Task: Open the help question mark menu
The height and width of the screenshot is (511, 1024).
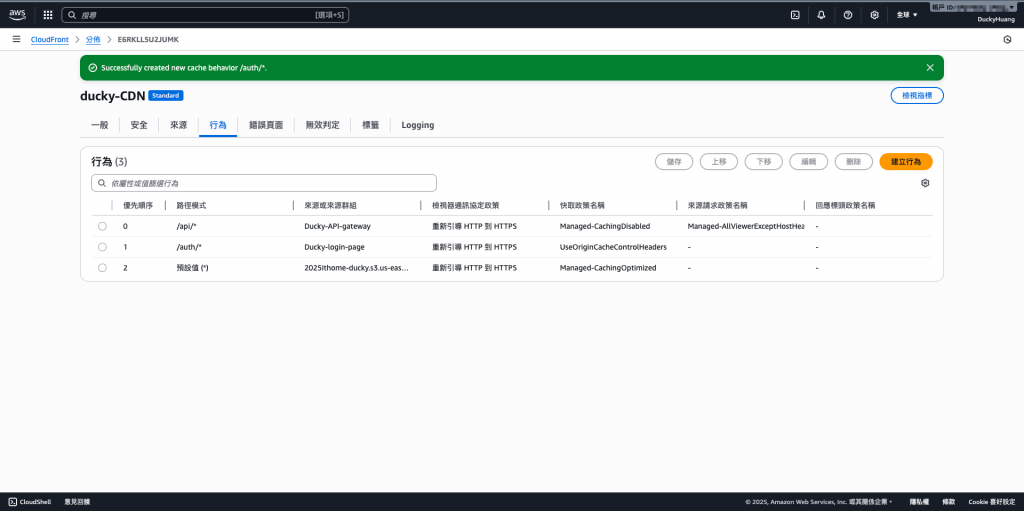Action: pyautogui.click(x=848, y=14)
